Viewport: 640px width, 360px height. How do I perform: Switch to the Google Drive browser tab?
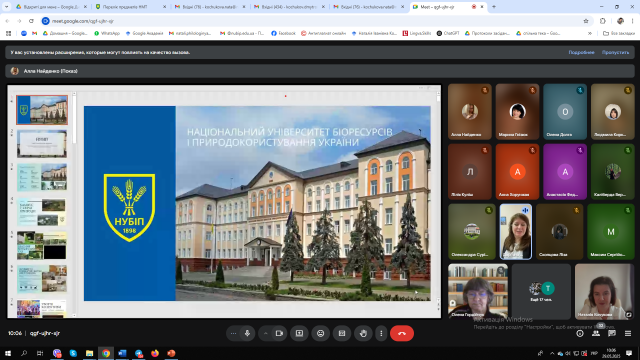point(51,7)
